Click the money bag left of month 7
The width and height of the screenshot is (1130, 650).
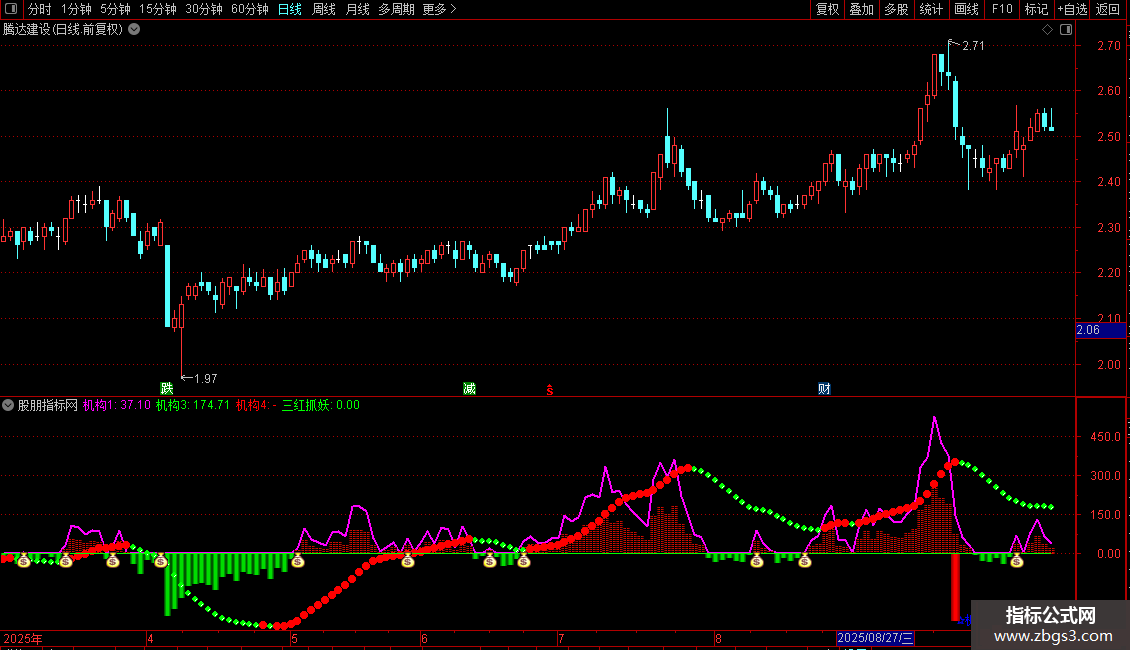tap(524, 560)
